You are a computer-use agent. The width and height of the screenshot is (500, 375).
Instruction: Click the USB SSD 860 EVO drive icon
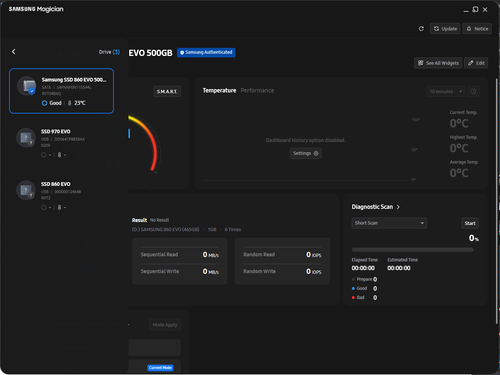point(26,190)
